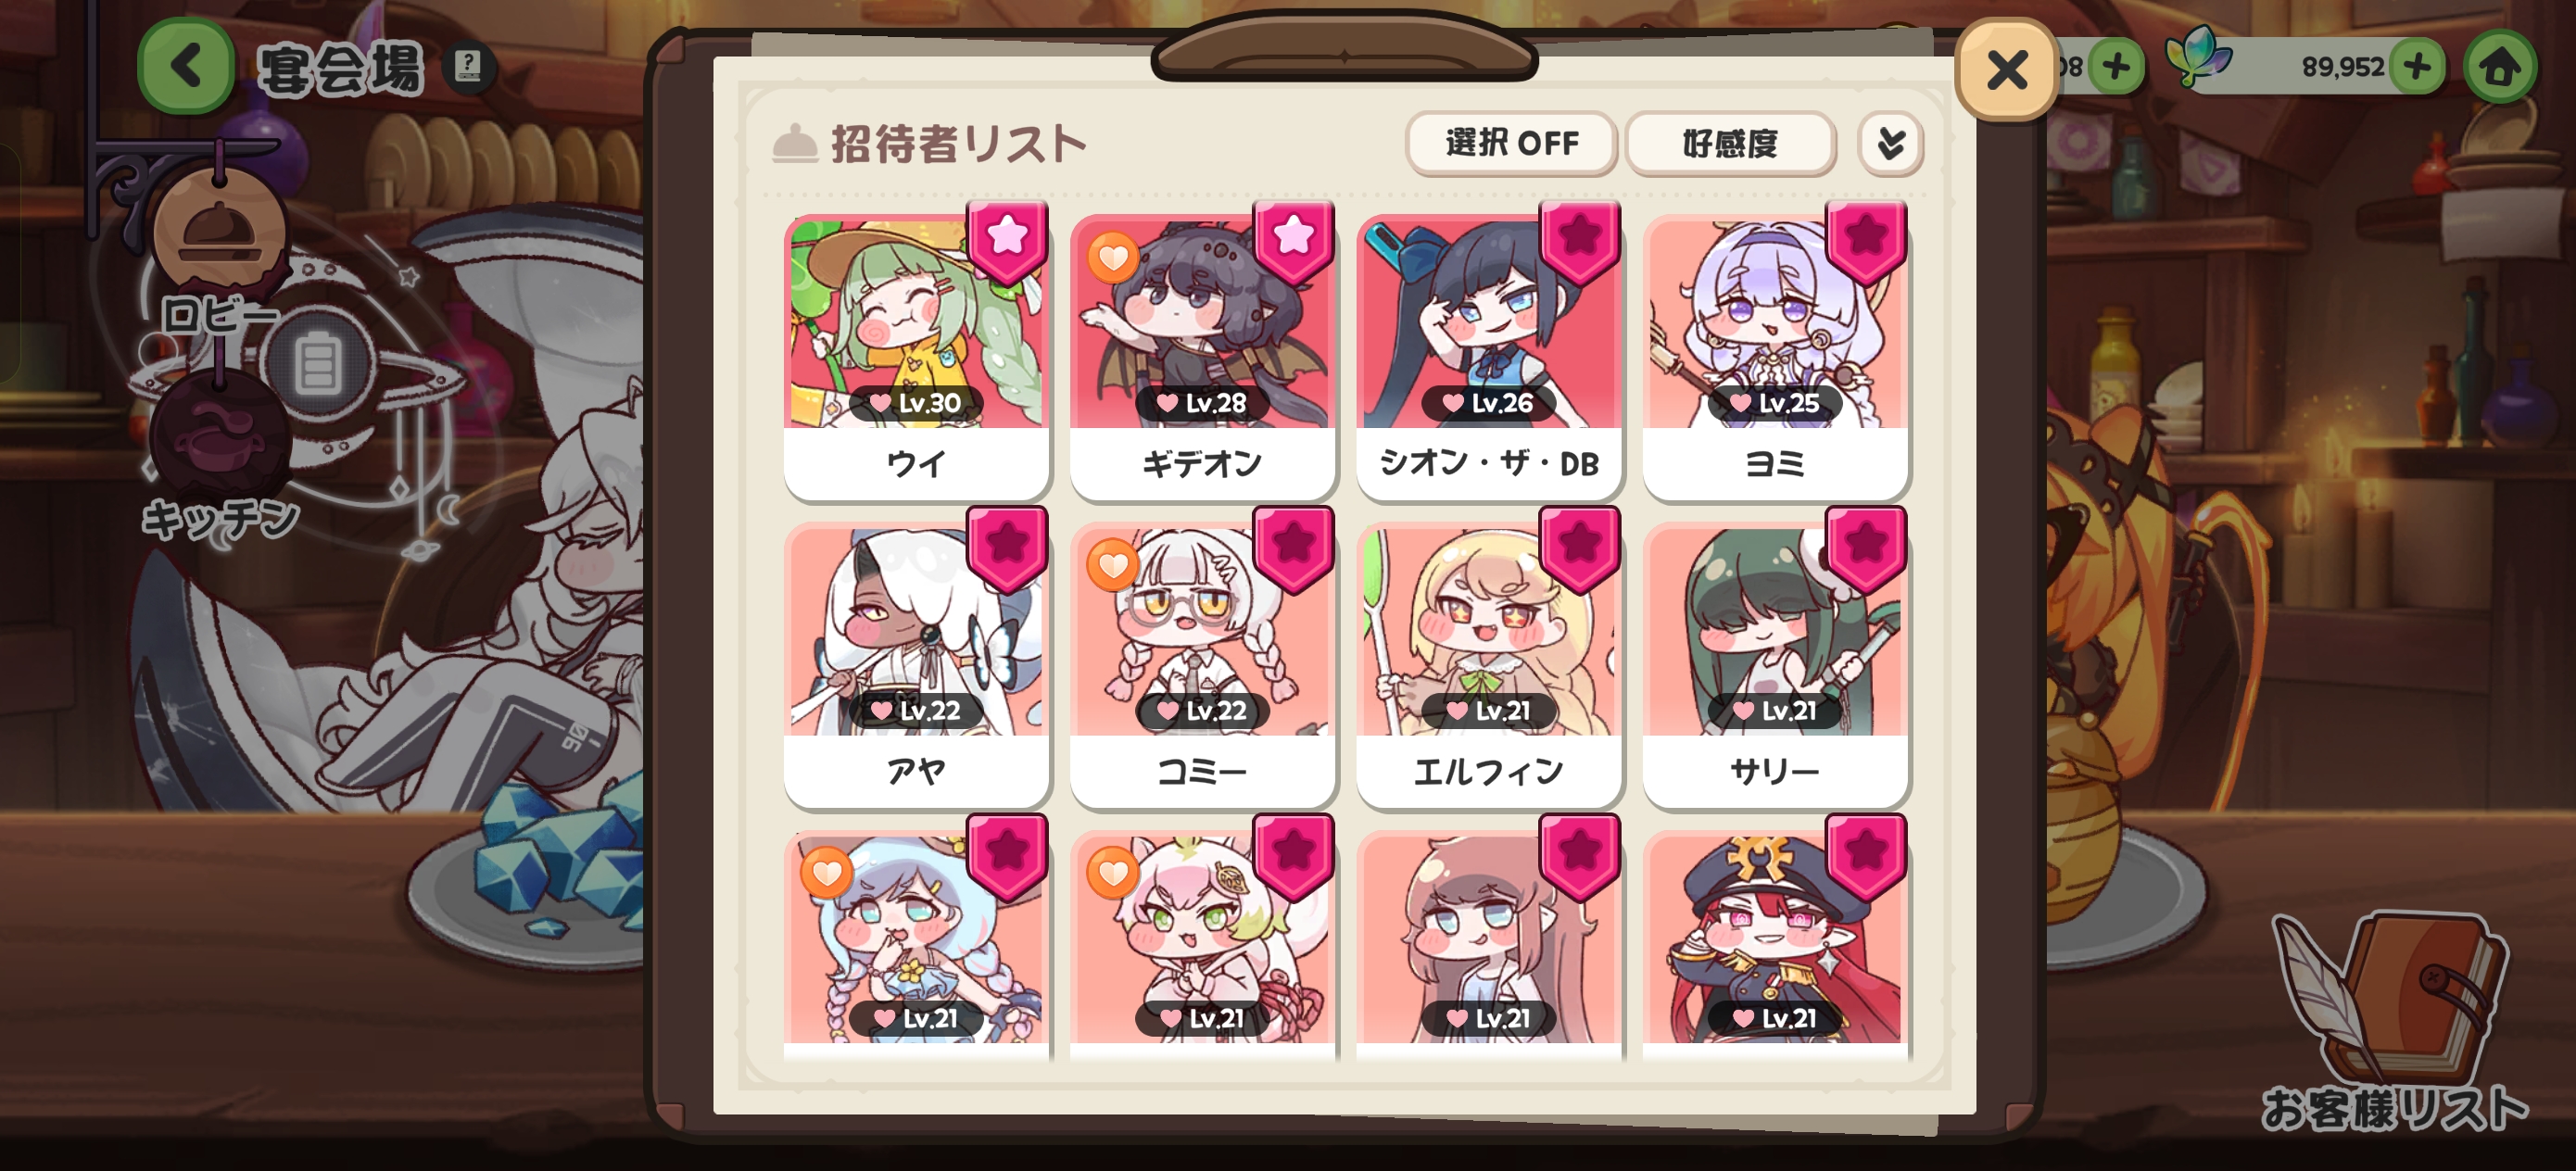The image size is (2576, 1171).
Task: Switch to the ロビー tab
Action: coord(220,251)
